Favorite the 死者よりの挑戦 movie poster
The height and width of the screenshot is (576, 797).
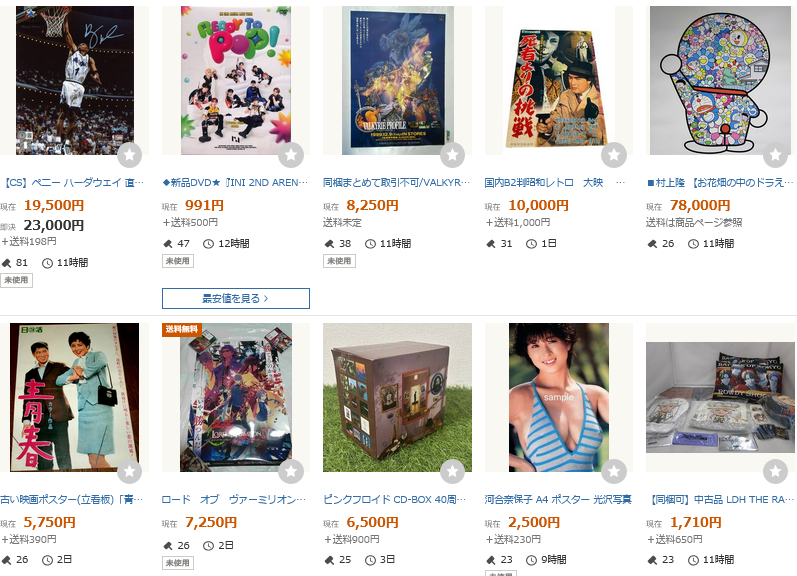click(x=614, y=155)
